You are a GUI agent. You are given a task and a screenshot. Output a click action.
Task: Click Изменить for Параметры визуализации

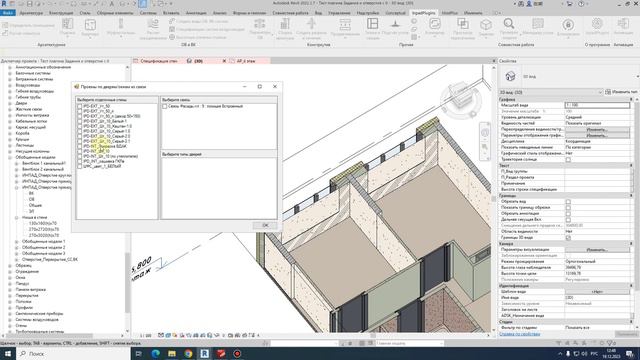[597, 249]
